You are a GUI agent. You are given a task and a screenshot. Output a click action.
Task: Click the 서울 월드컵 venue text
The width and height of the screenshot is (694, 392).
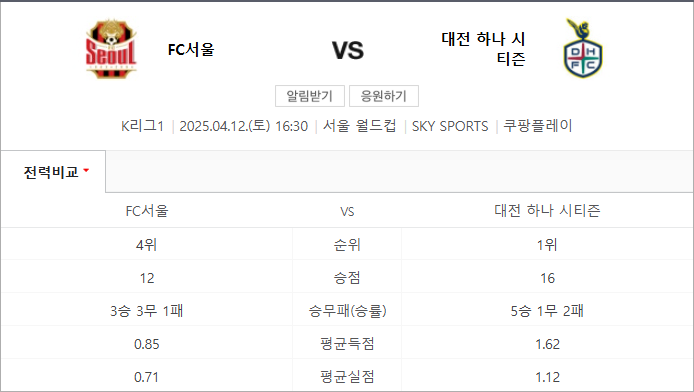click(359, 126)
